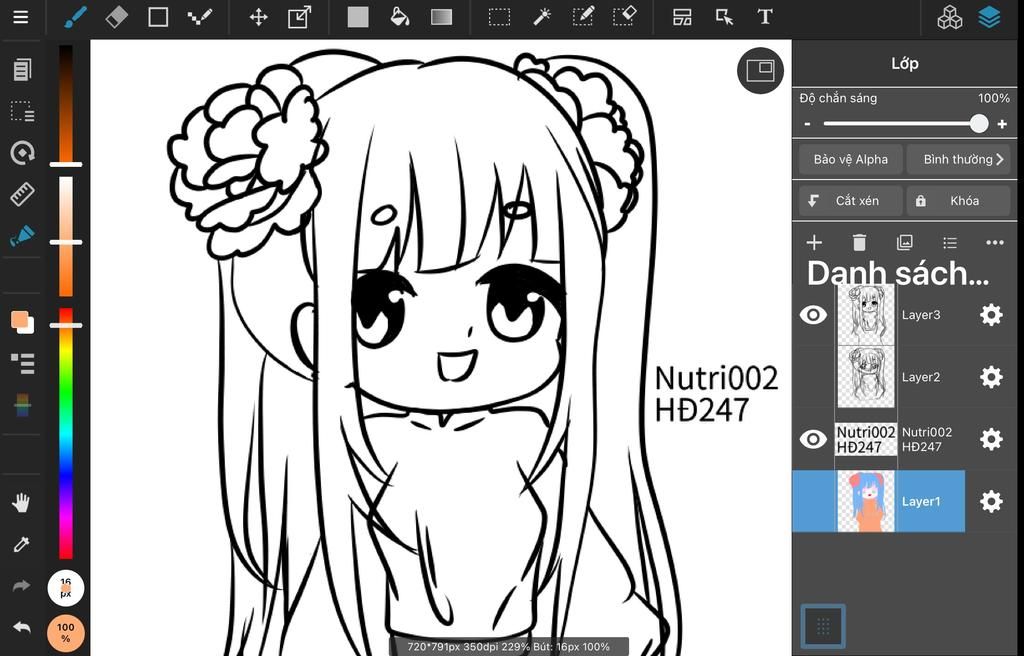
Task: Select the Eyedropper tool
Action: point(22,544)
